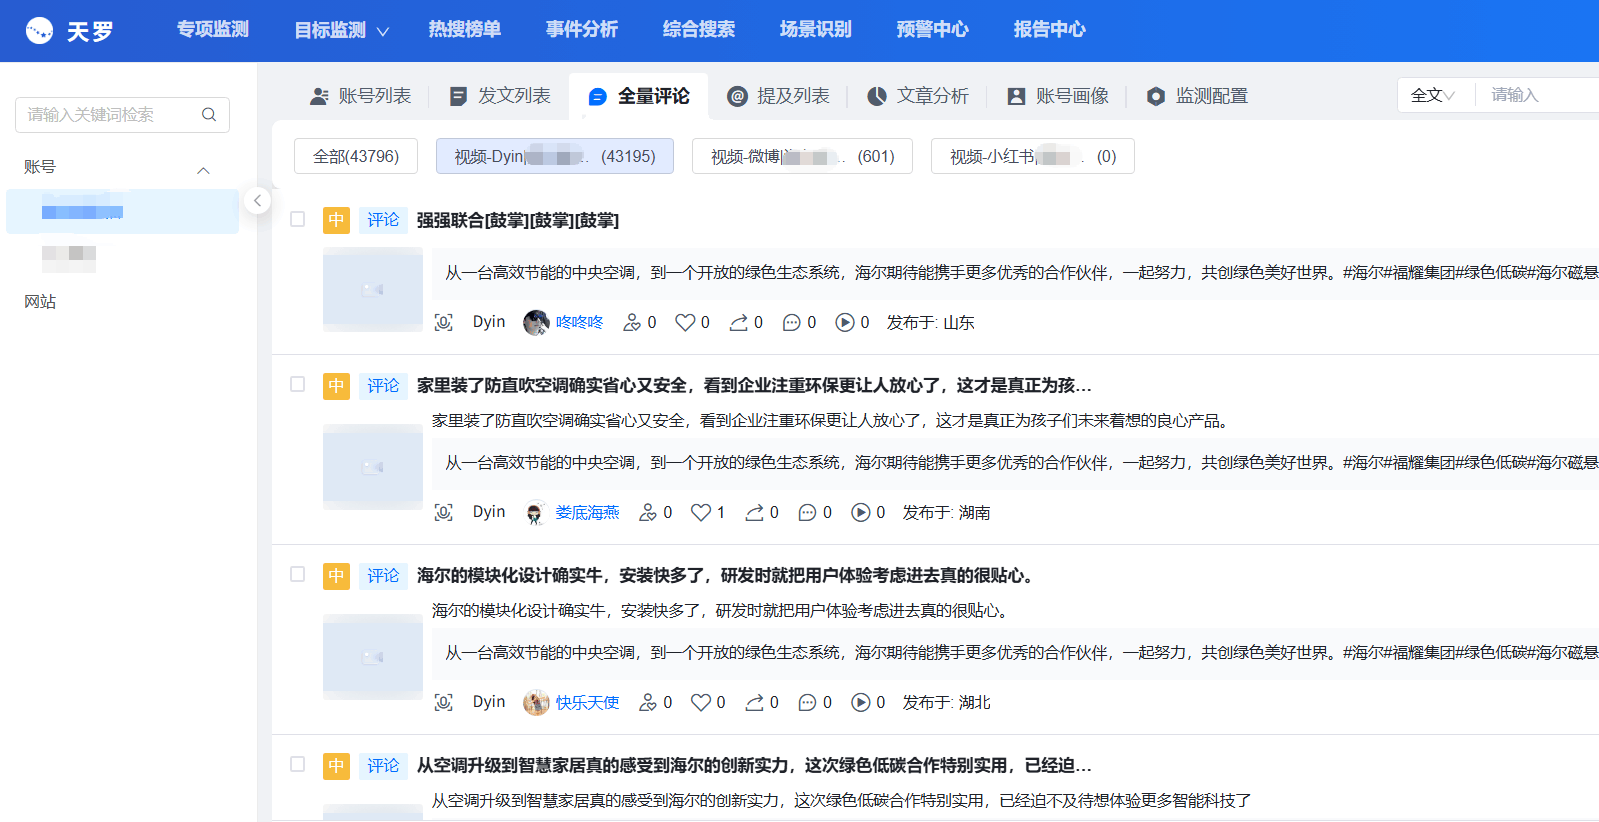The image size is (1599, 822).
Task: Click the share icon in 娄底海燕 row
Action: click(755, 512)
